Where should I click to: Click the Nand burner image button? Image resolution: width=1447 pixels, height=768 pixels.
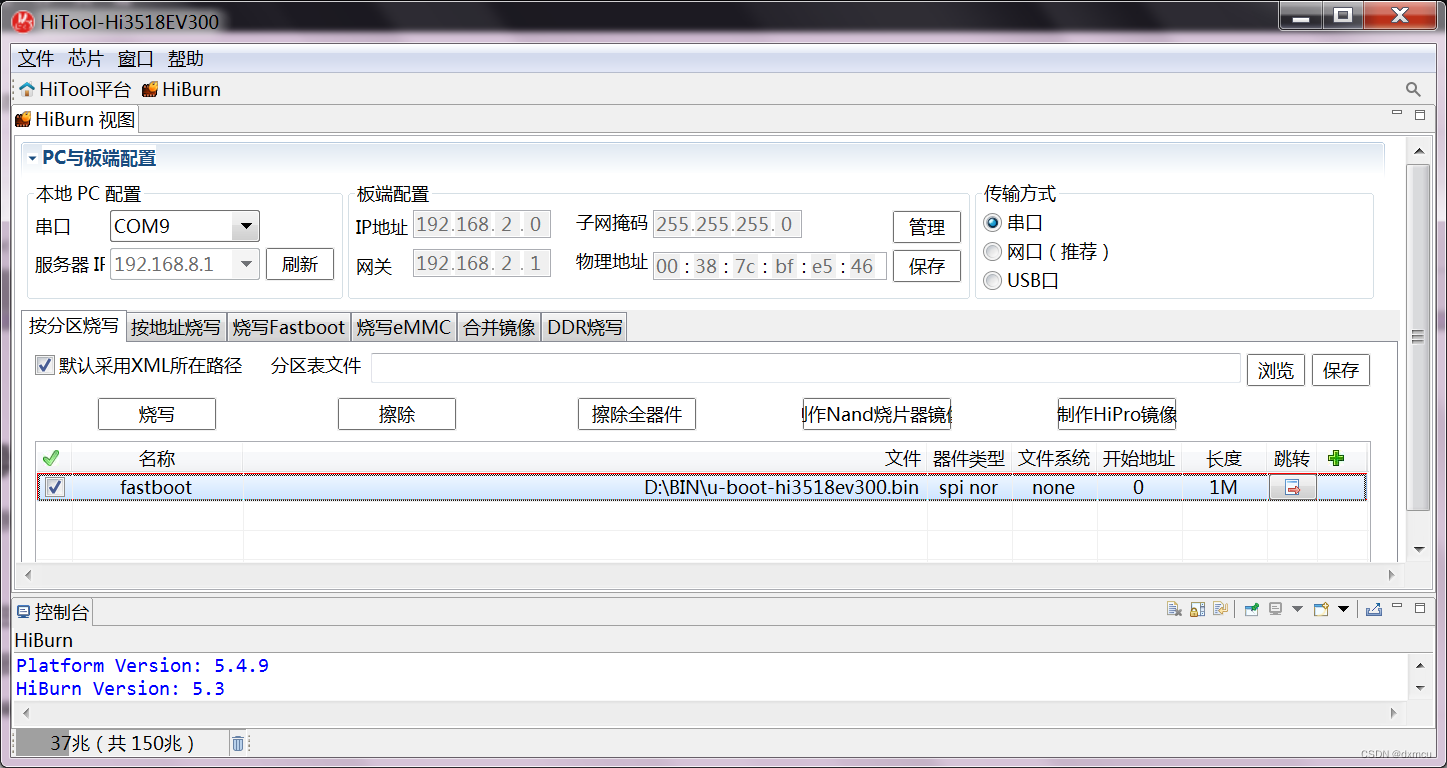tap(877, 414)
